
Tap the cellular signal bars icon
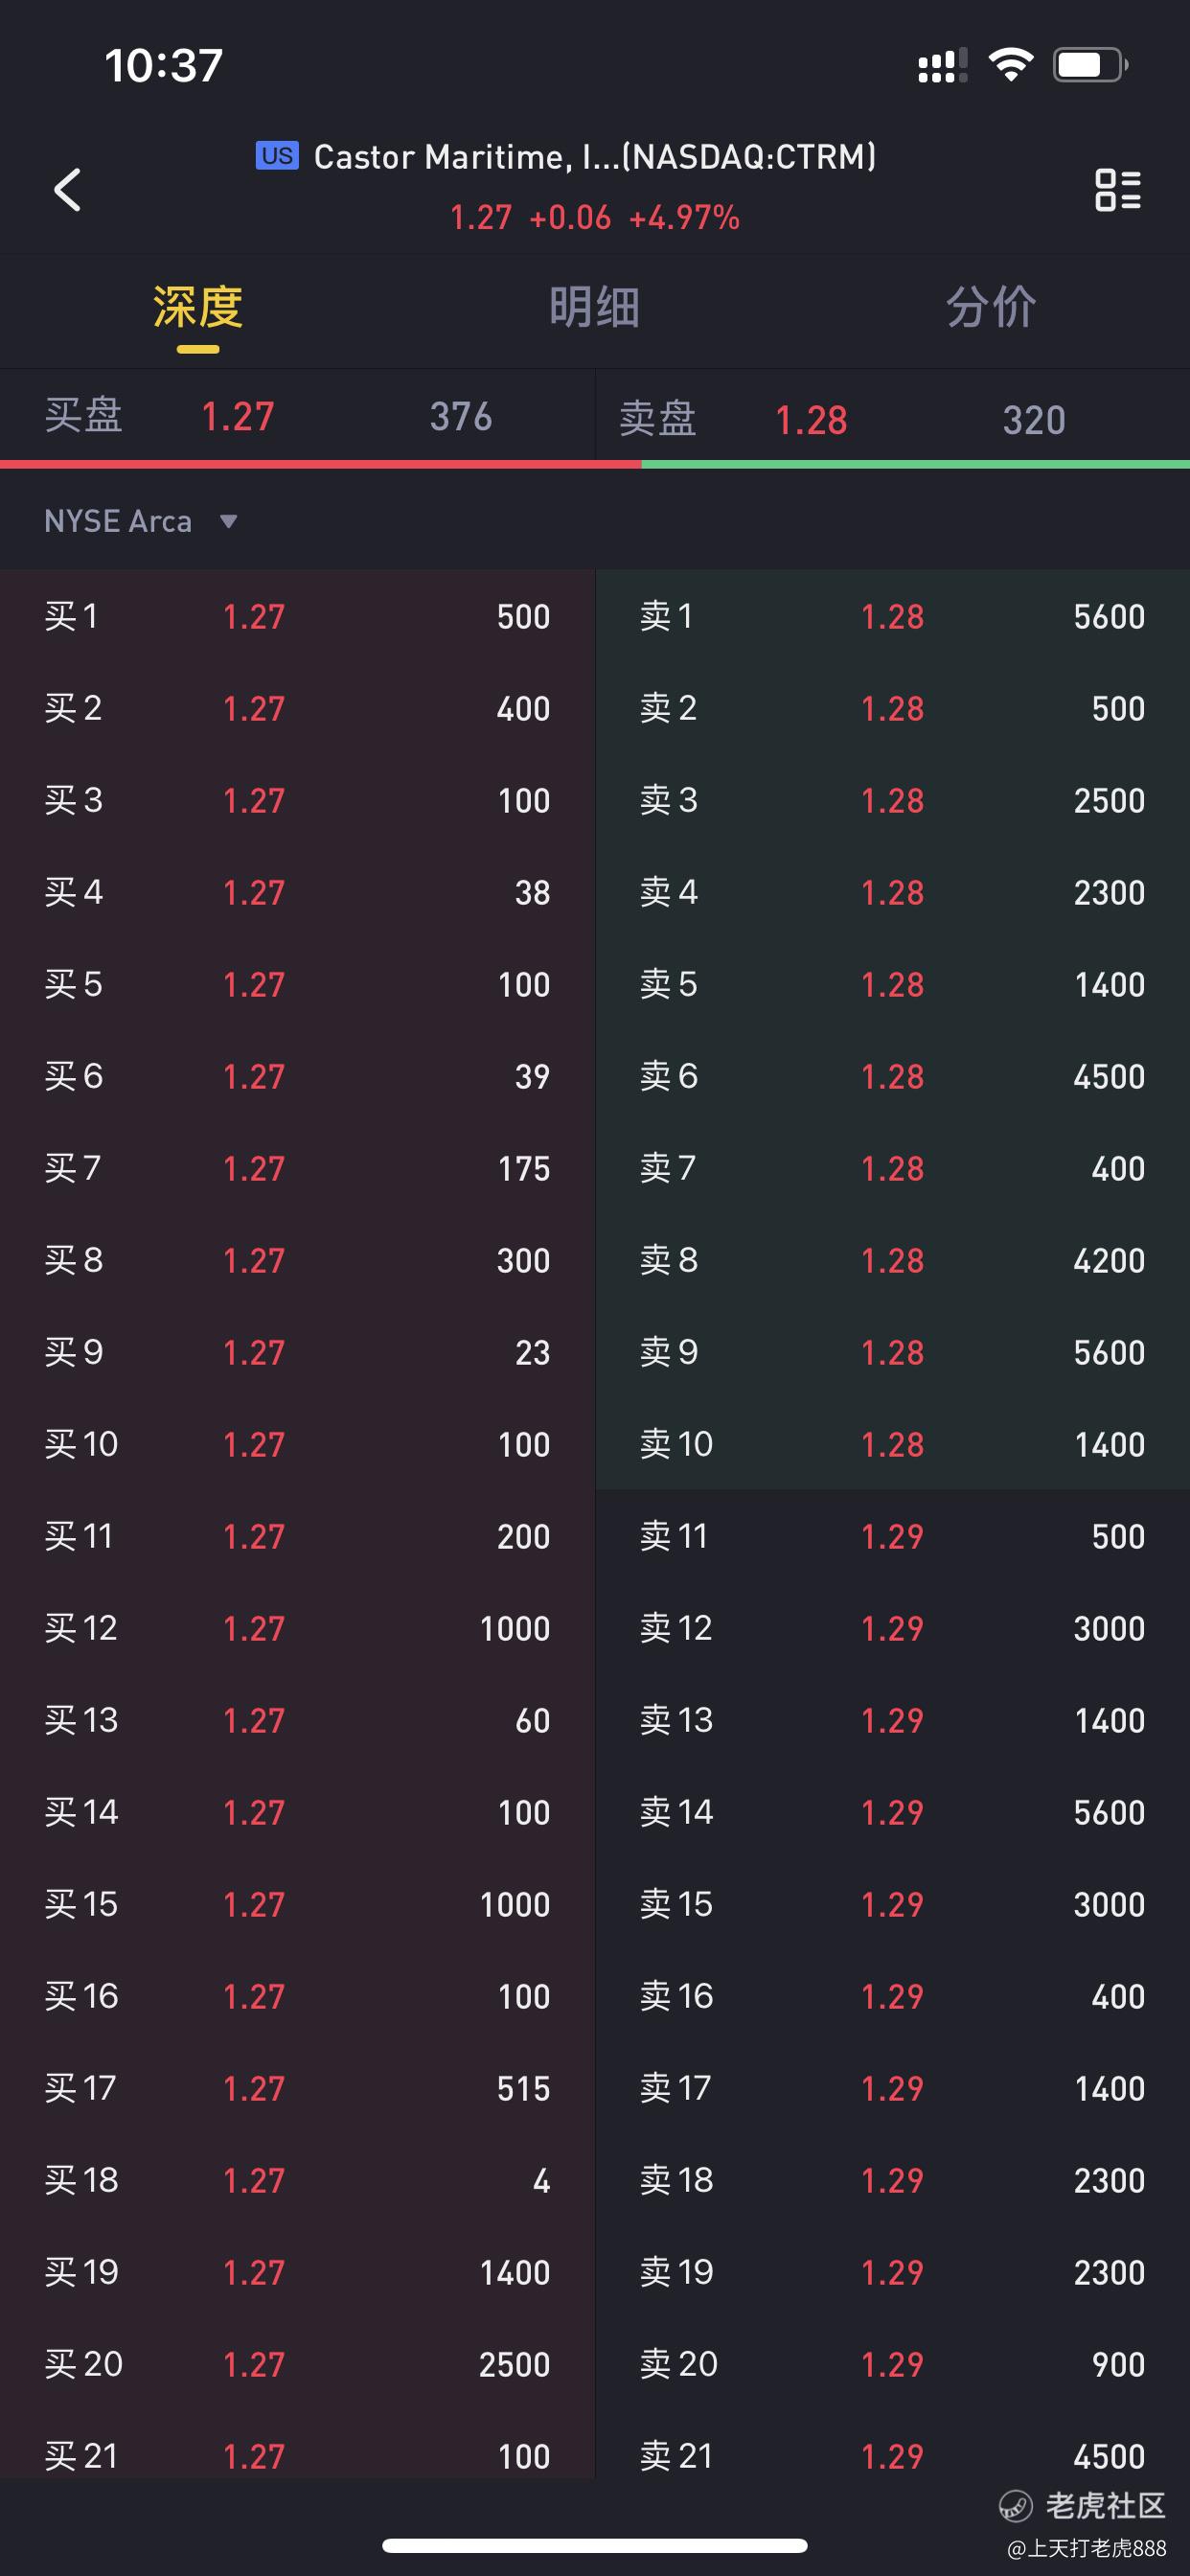[x=942, y=66]
